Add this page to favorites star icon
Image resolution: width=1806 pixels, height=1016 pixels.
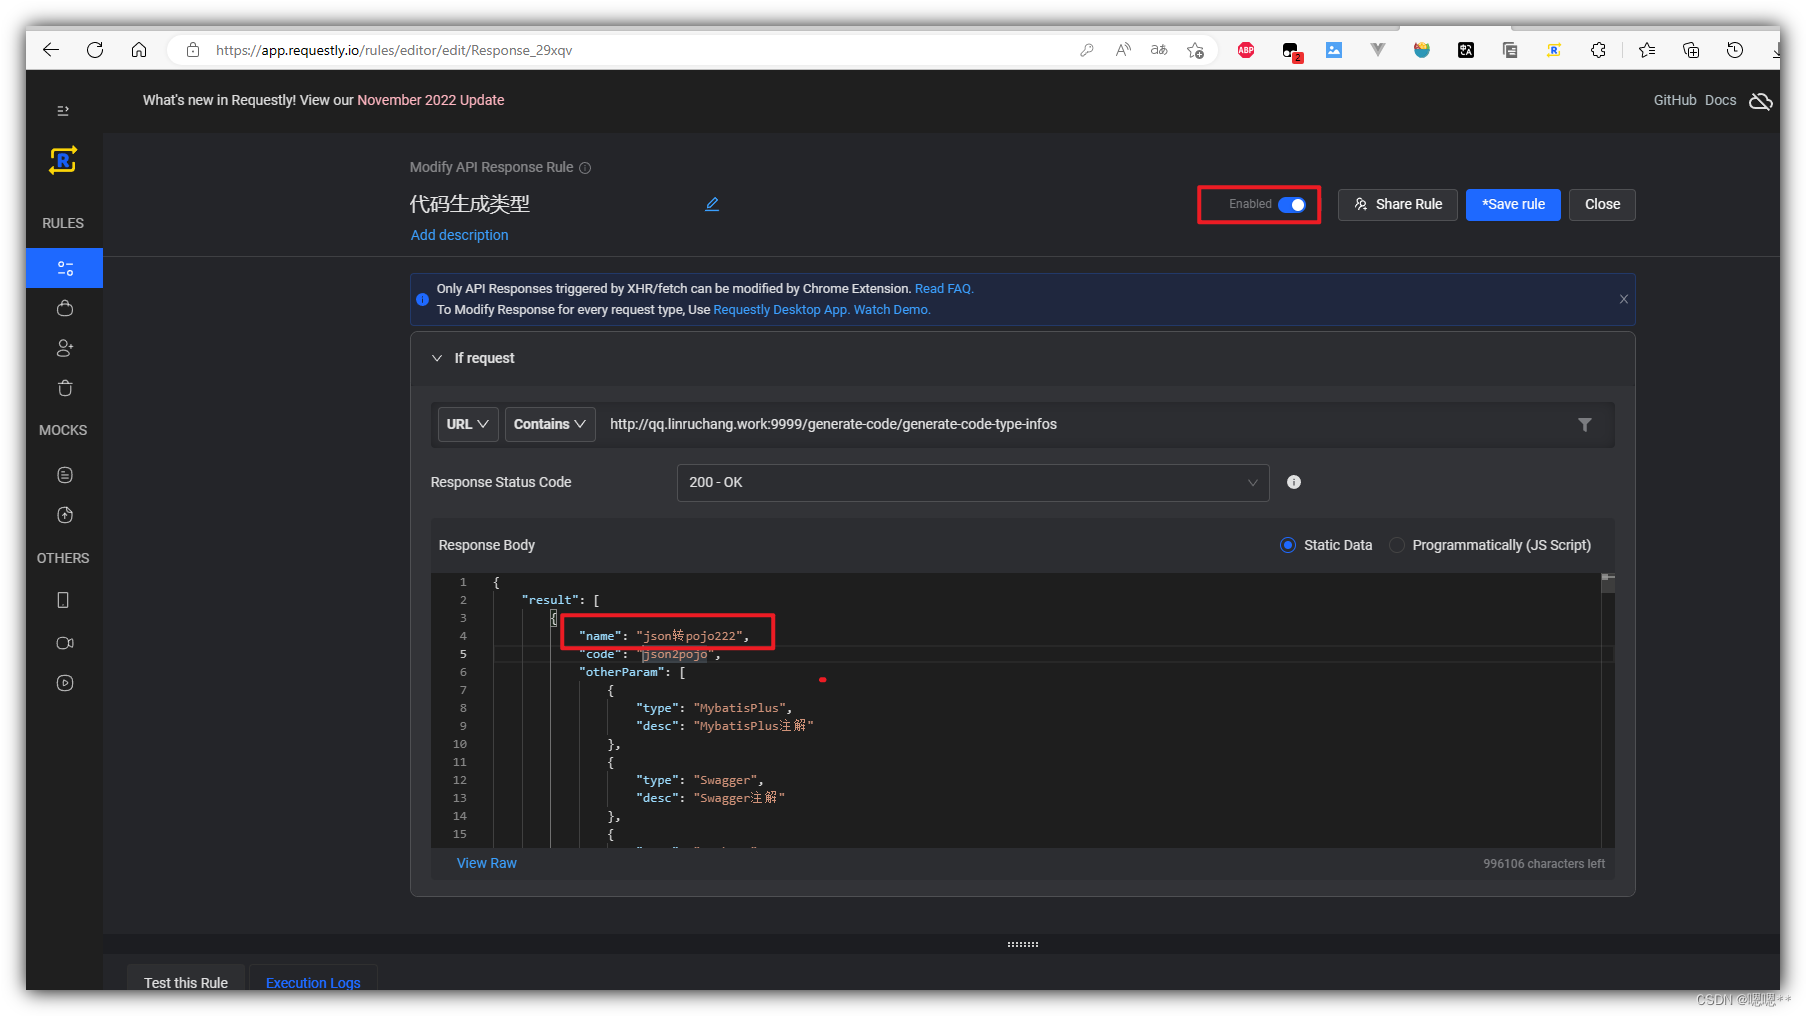coord(1195,50)
